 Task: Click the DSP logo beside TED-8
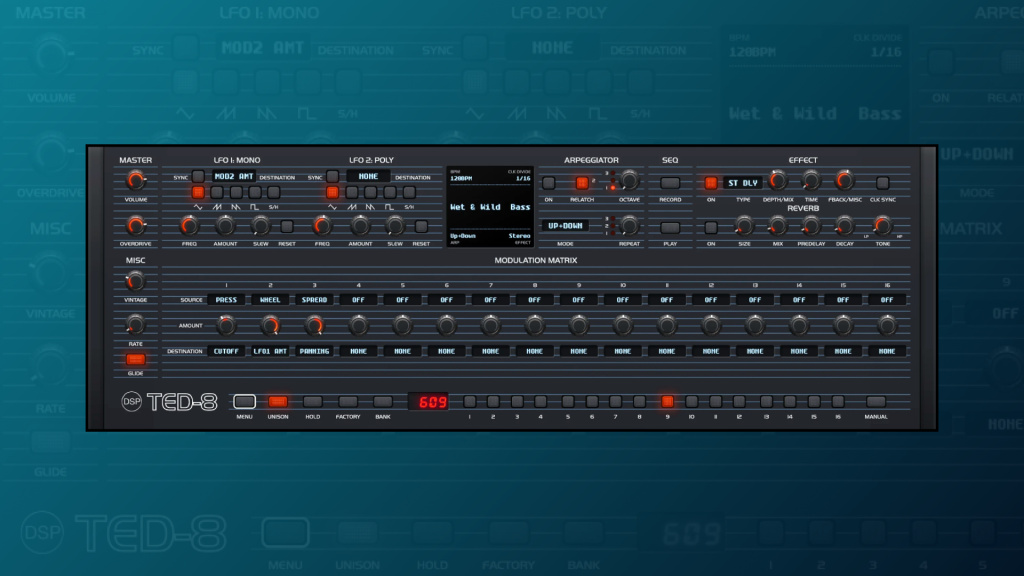[131, 402]
